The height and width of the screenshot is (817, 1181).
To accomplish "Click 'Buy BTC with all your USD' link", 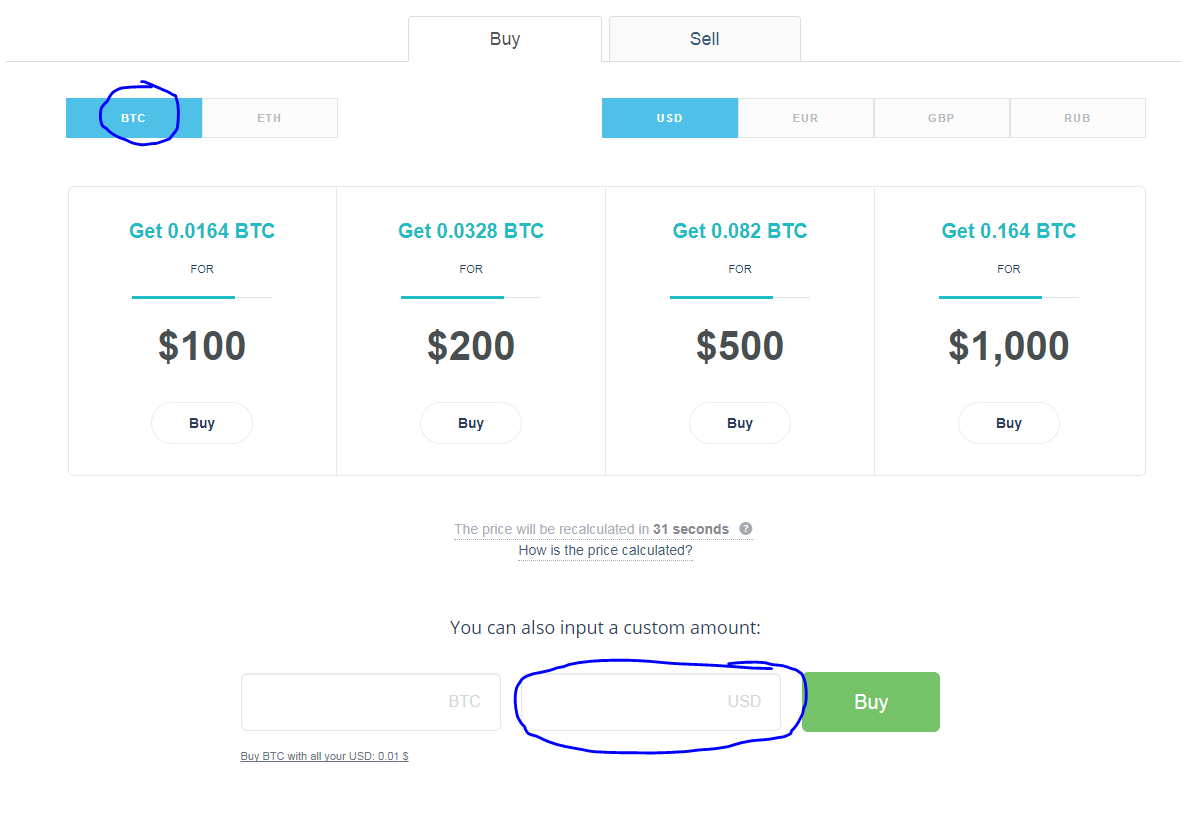I will [x=325, y=756].
